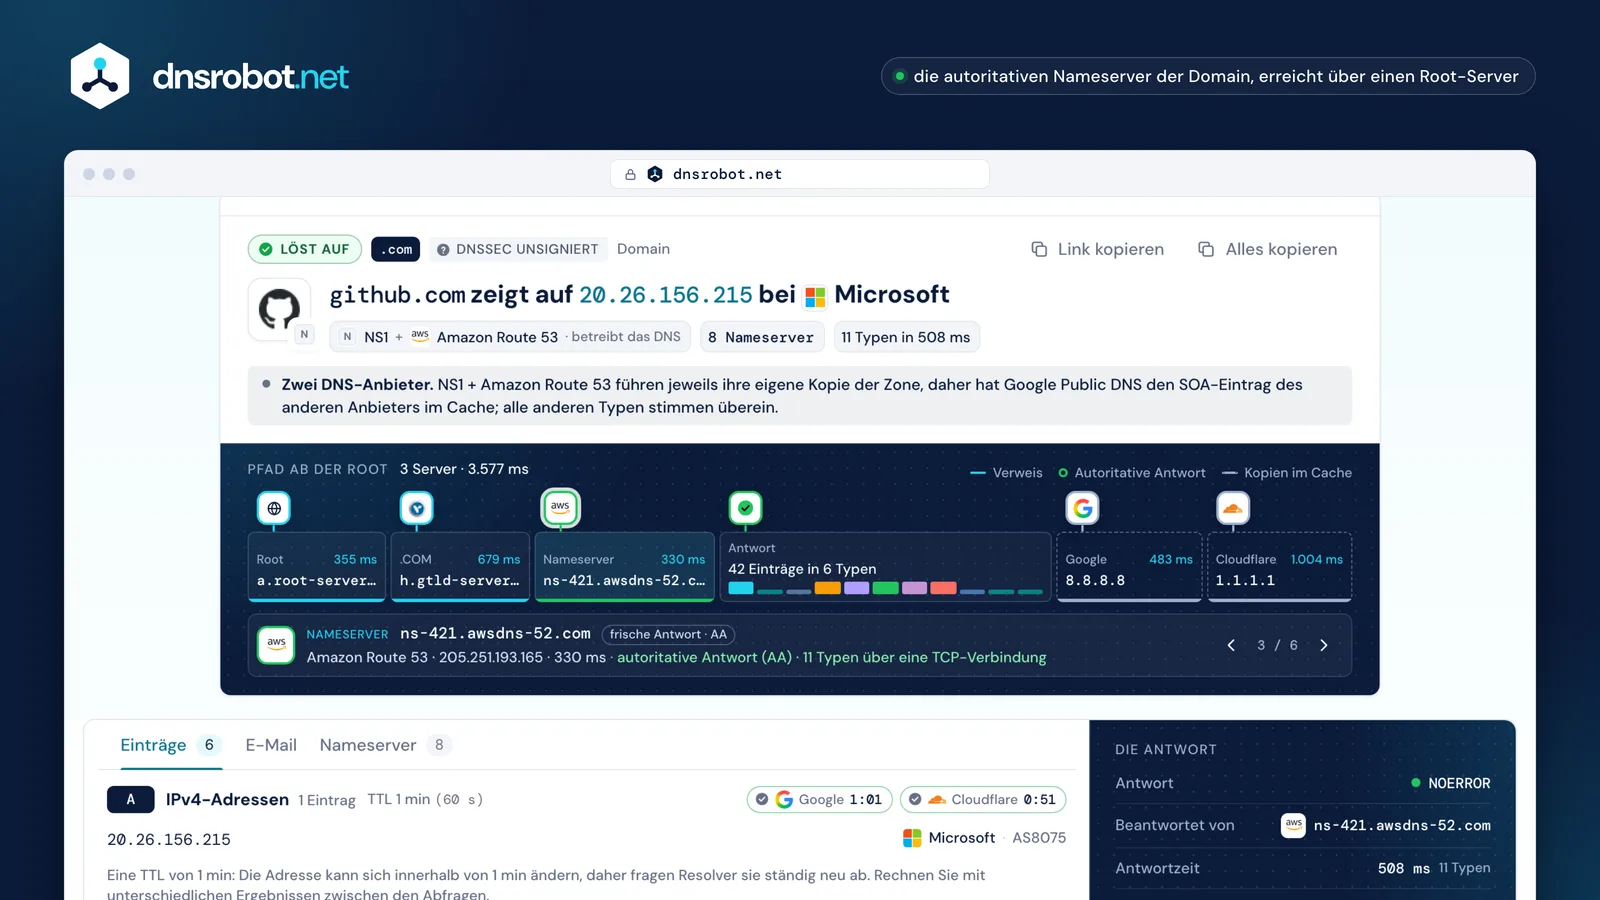Select the Root server globe icon
This screenshot has width=1600, height=900.
pos(274,508)
